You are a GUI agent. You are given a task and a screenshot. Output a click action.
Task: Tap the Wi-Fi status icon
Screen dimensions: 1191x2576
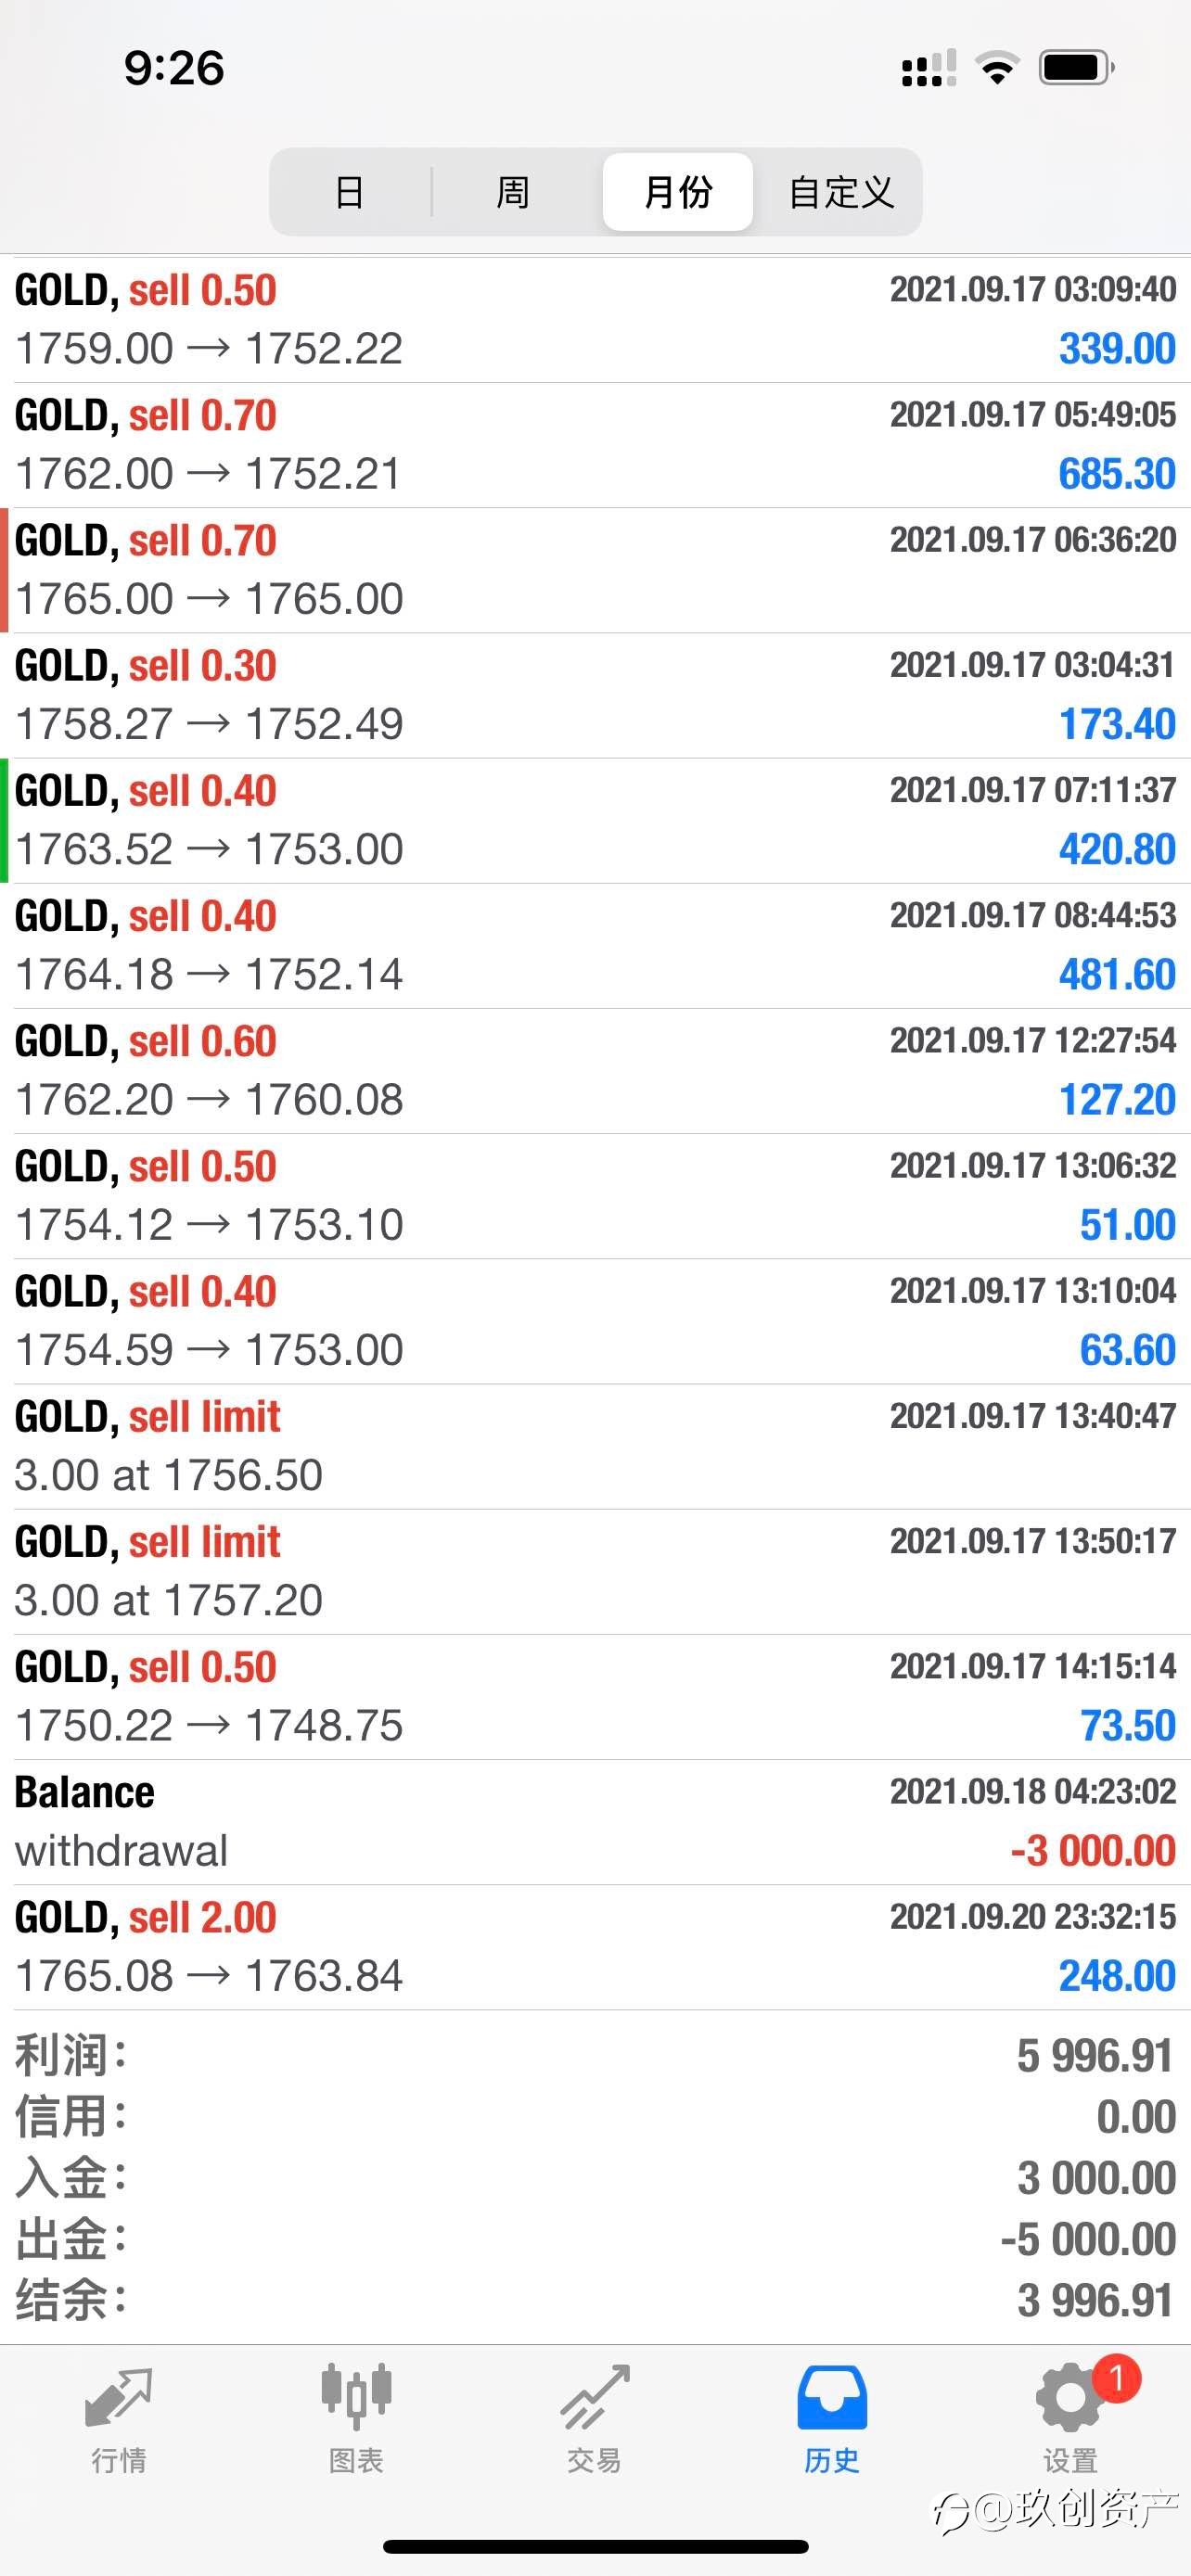[x=997, y=68]
